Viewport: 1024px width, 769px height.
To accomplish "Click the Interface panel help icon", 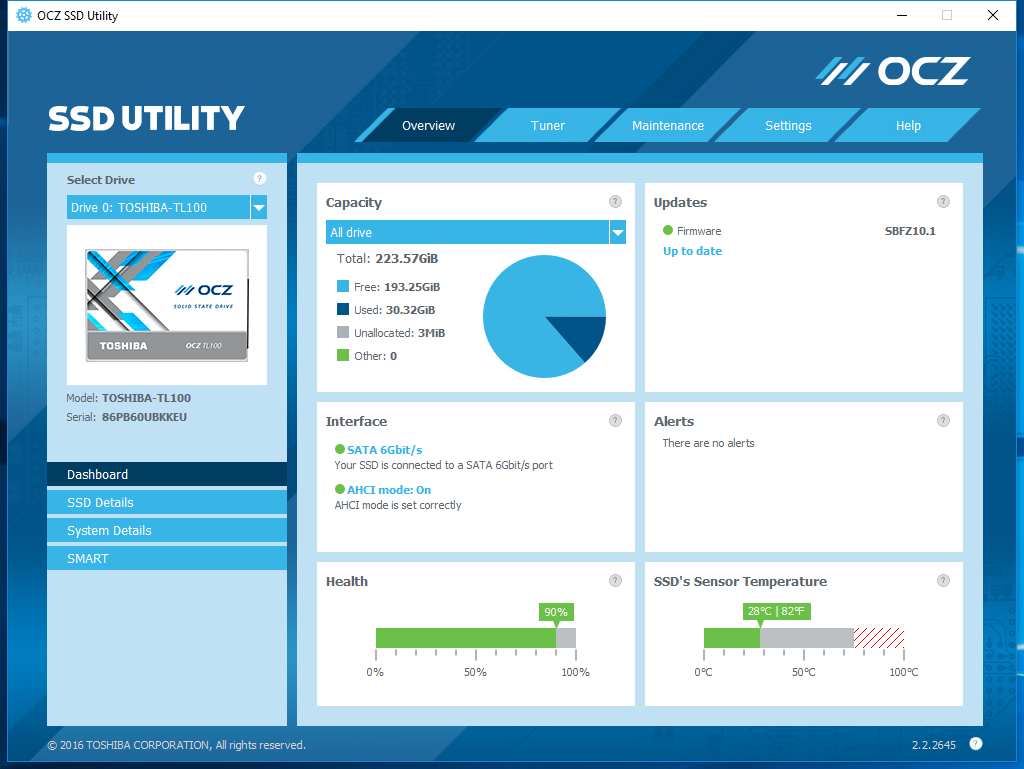I will click(x=615, y=420).
